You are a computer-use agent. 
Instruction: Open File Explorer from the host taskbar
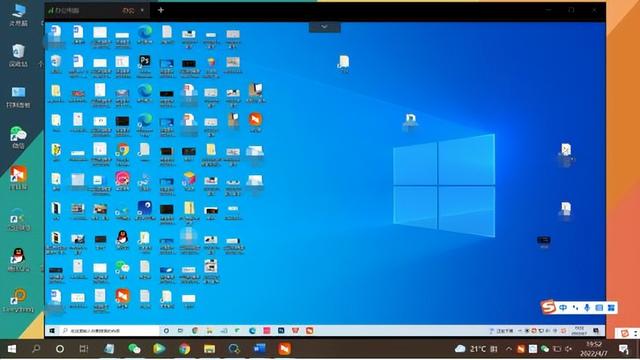coord(209,349)
